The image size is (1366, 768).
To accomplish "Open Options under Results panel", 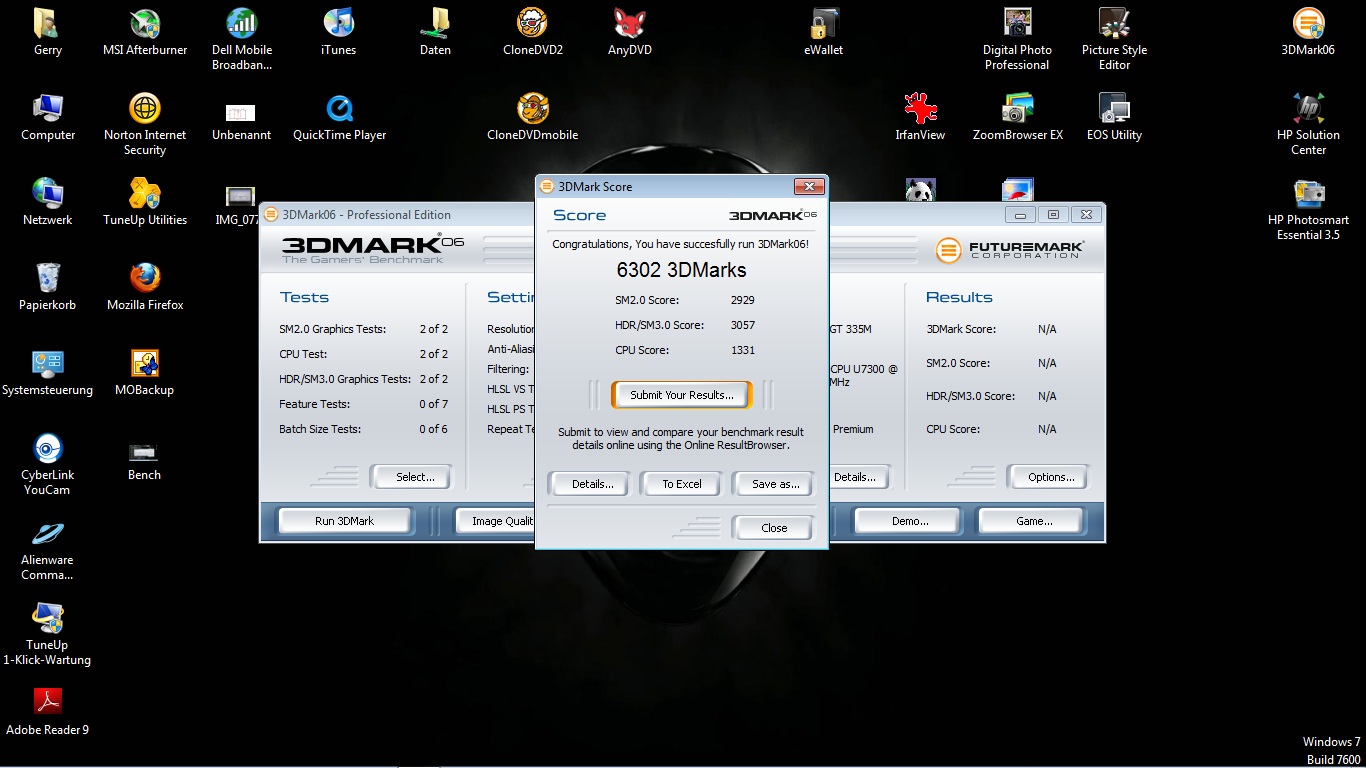I will click(x=1050, y=477).
